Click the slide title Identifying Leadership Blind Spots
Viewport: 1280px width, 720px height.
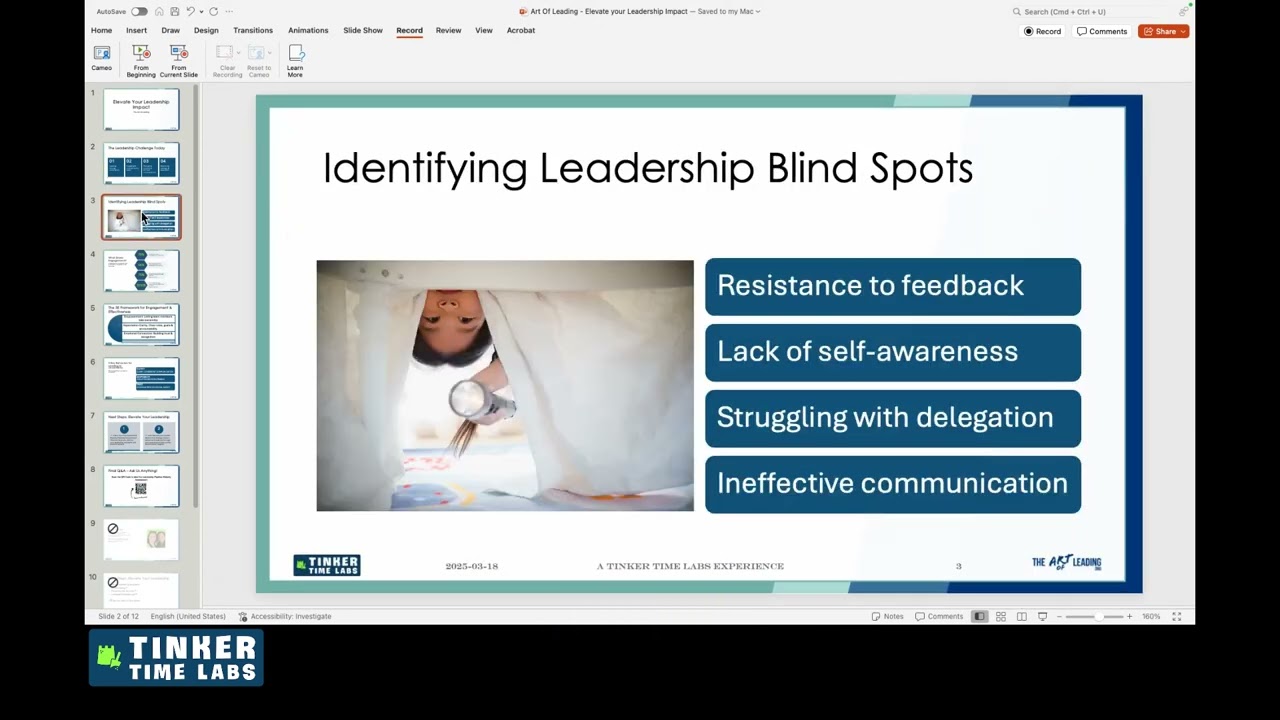[648, 168]
